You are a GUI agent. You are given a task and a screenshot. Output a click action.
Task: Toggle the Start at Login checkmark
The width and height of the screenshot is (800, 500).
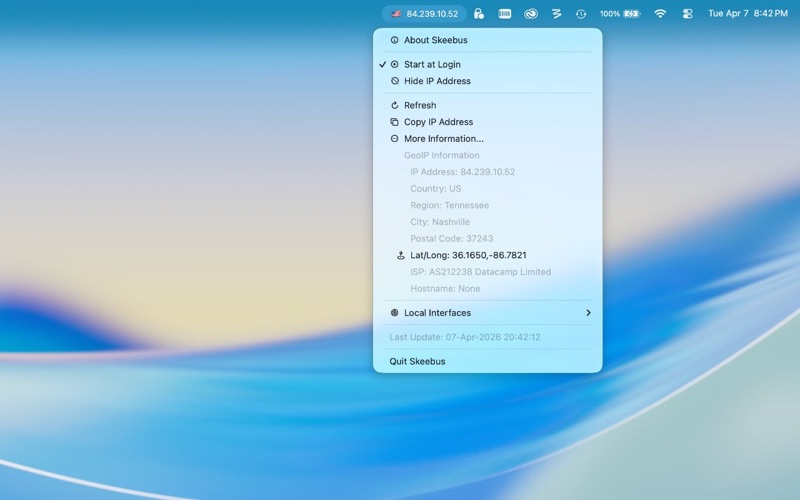(x=383, y=64)
